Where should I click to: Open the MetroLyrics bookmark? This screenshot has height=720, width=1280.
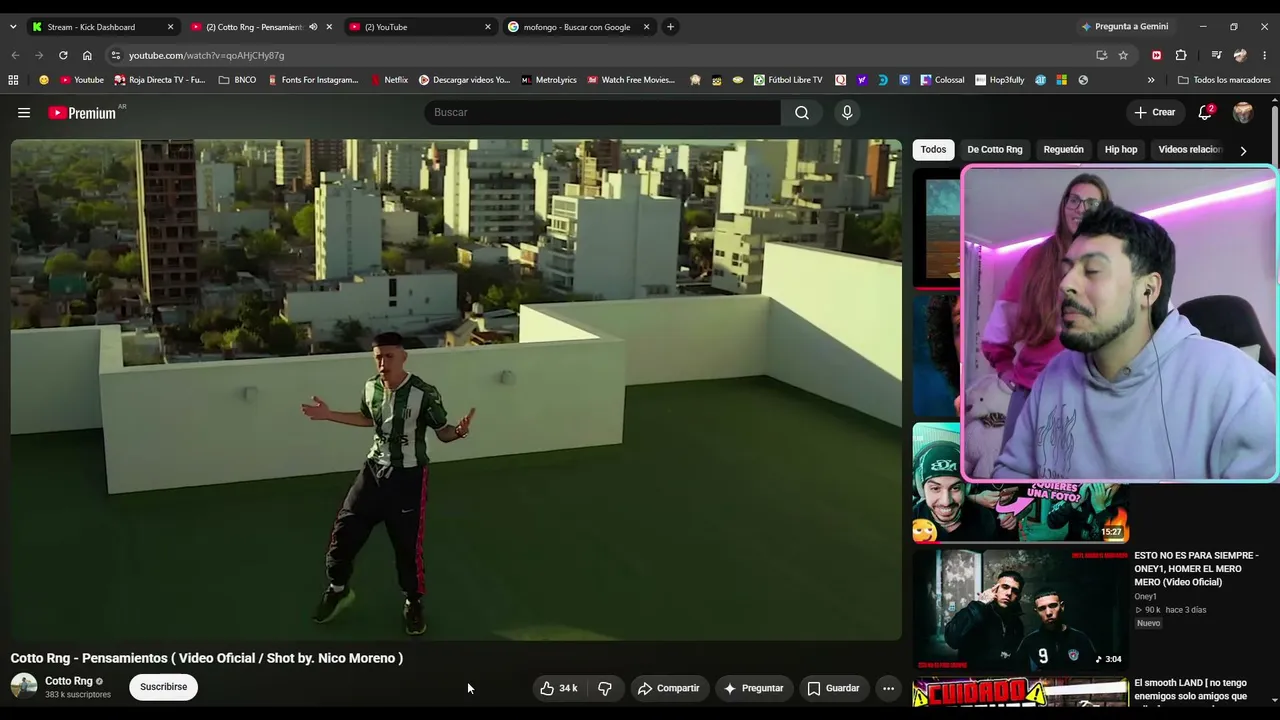[x=549, y=80]
